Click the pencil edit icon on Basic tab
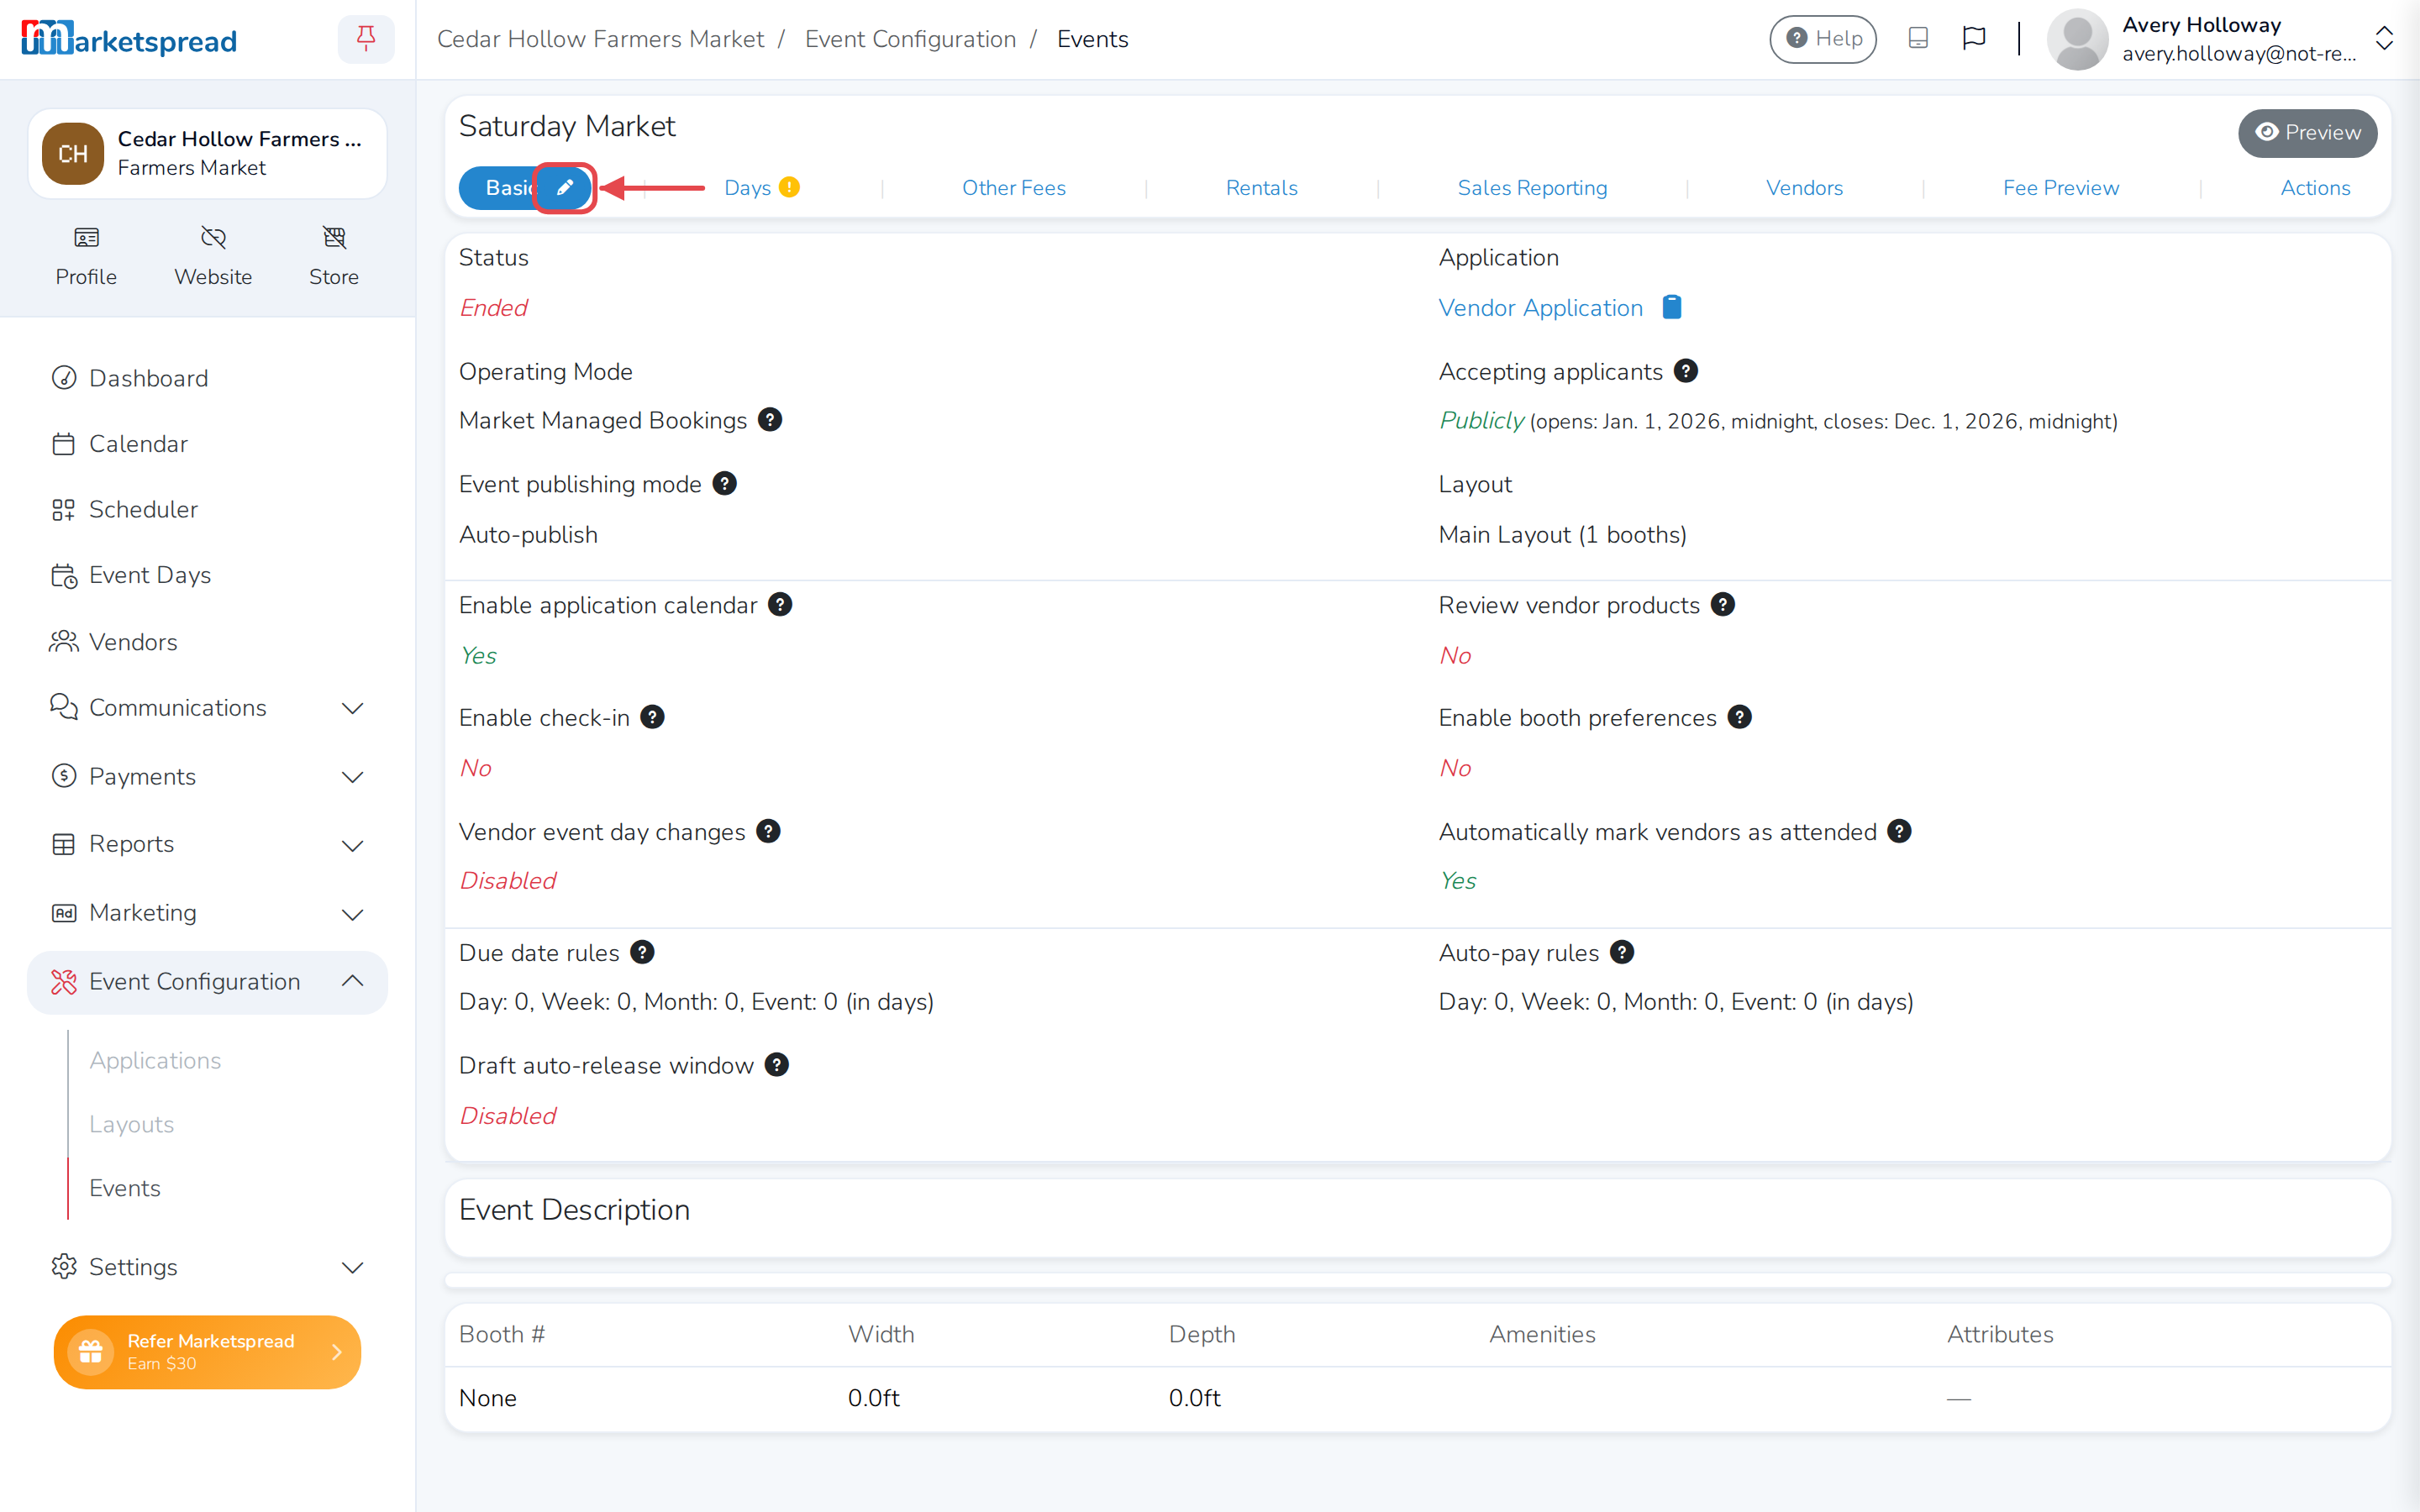This screenshot has width=2420, height=1512. (565, 187)
